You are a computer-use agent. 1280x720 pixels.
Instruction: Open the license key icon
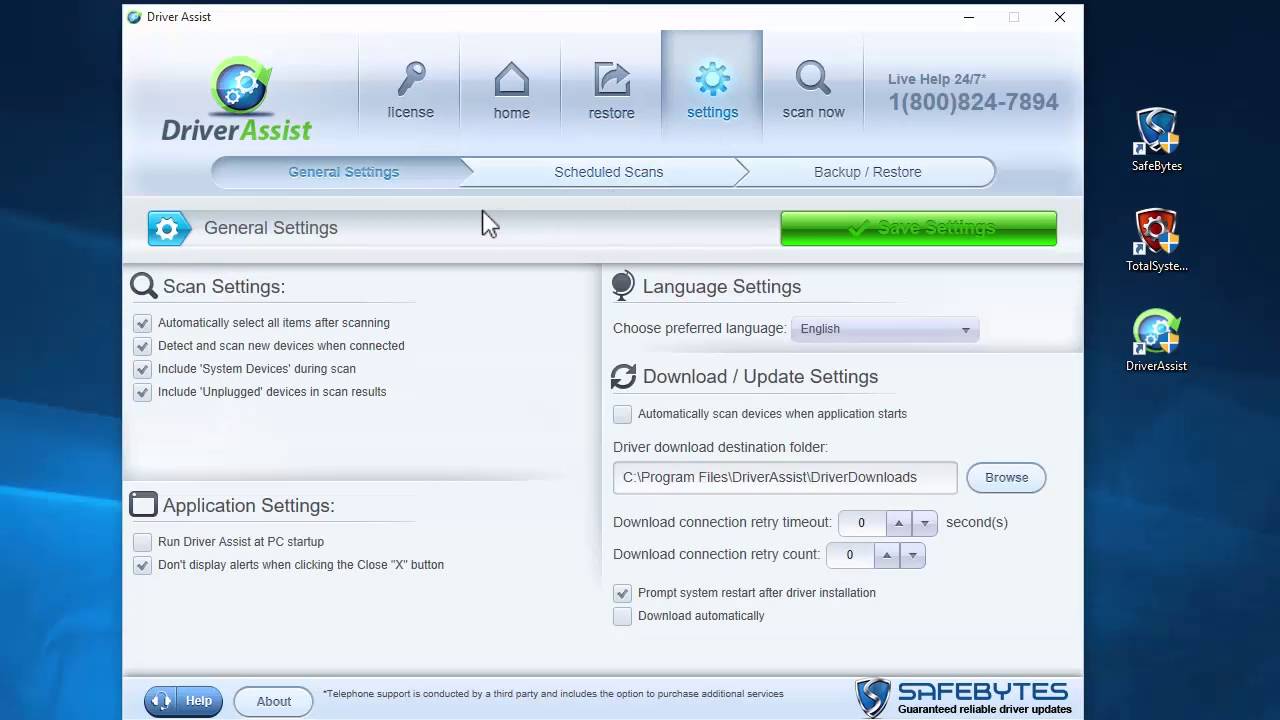[x=411, y=79]
